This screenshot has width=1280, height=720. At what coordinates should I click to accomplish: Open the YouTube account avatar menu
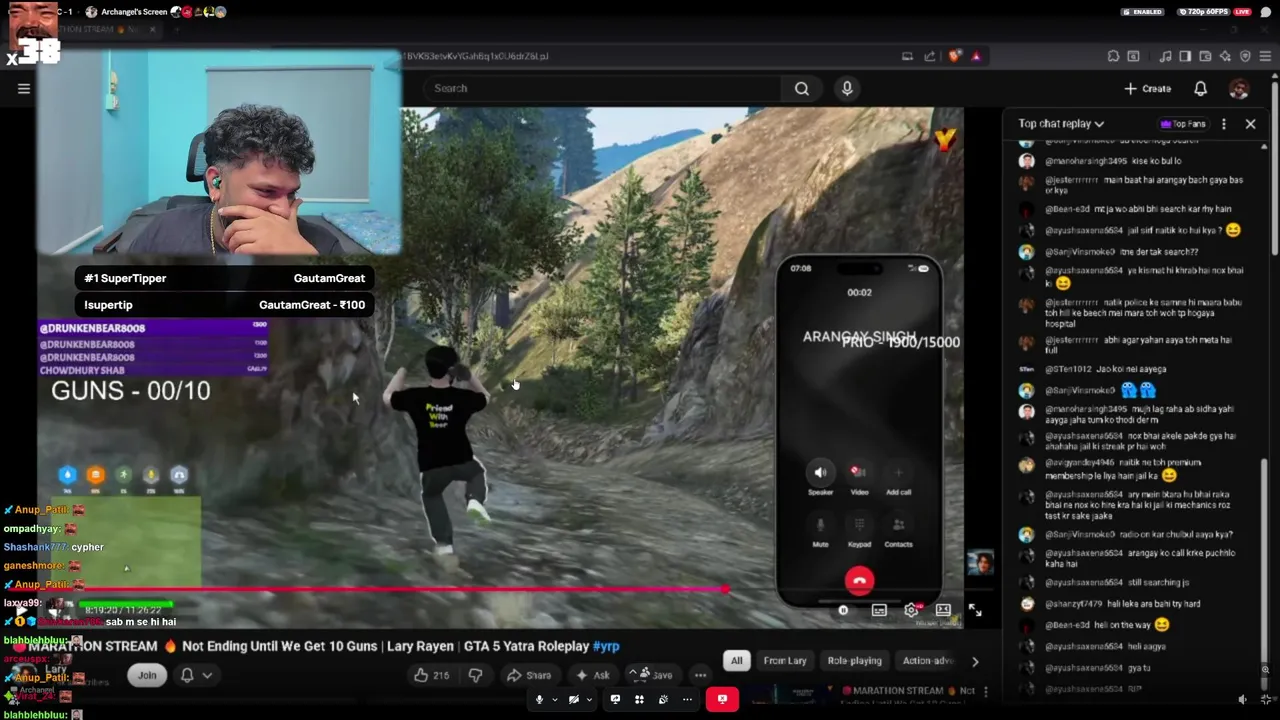[x=1239, y=88]
